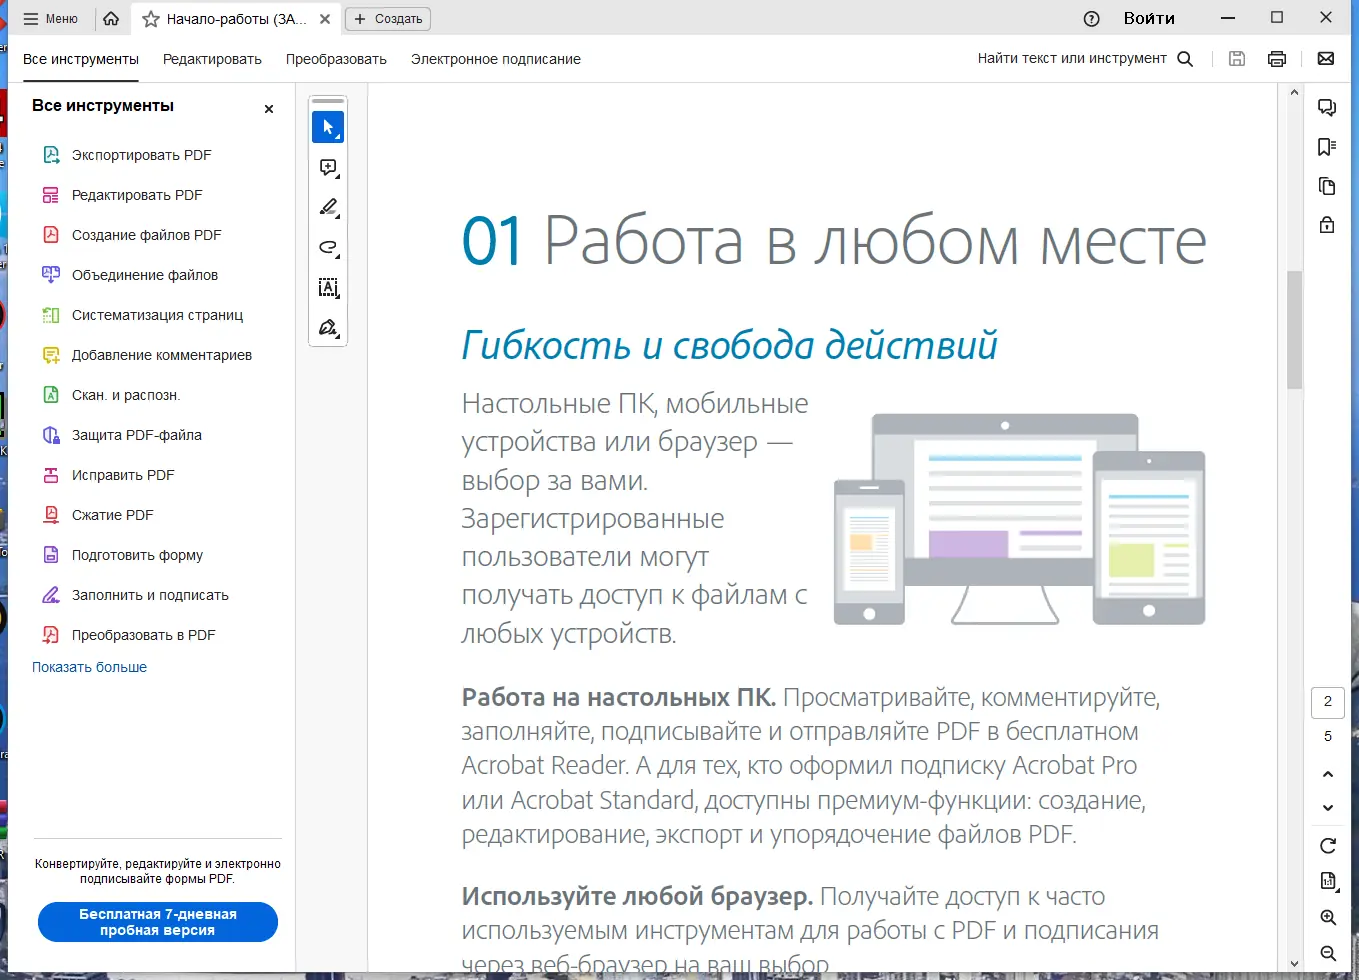Pick the freehand drawing tool

(x=327, y=247)
